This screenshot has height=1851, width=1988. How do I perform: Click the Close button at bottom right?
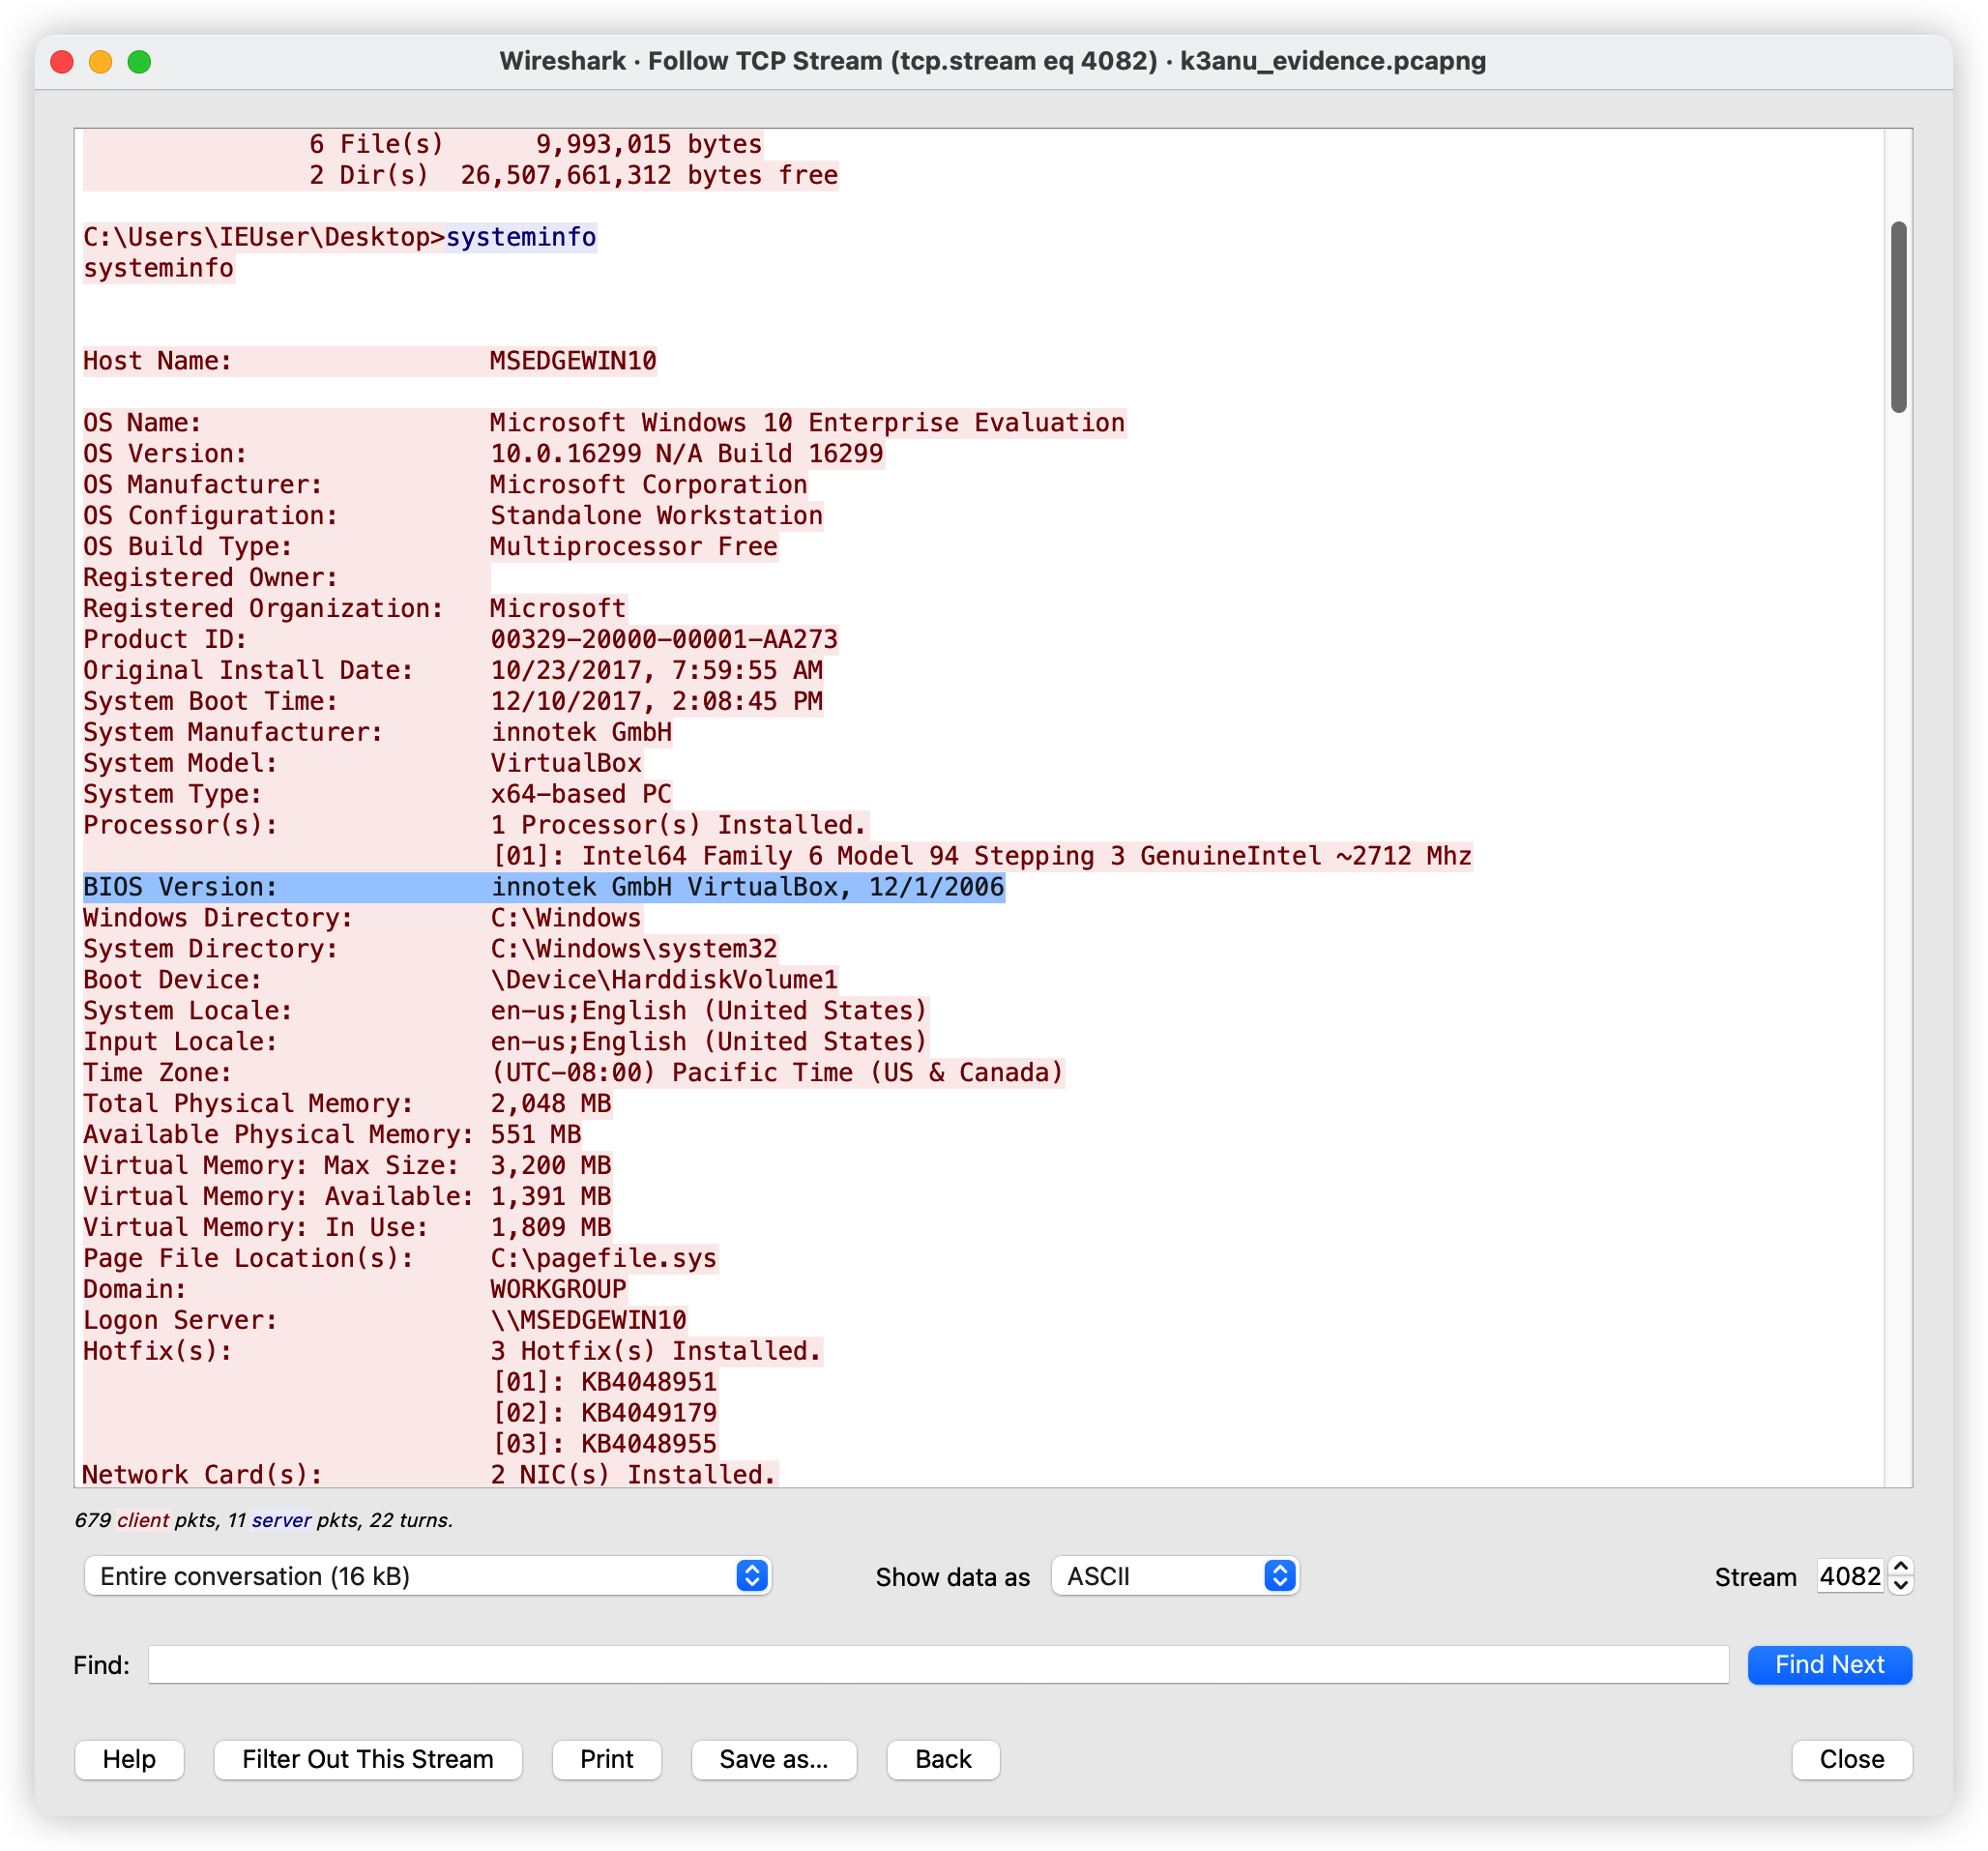[x=1851, y=1759]
